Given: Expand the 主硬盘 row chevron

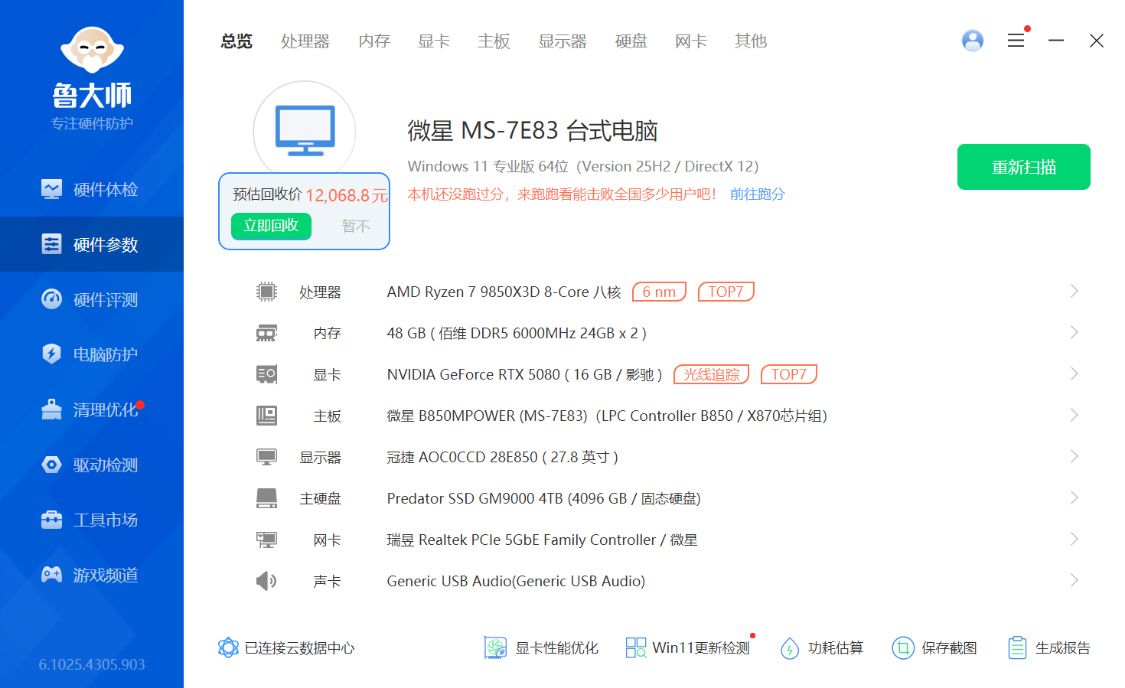Looking at the screenshot, I should 1074,498.
